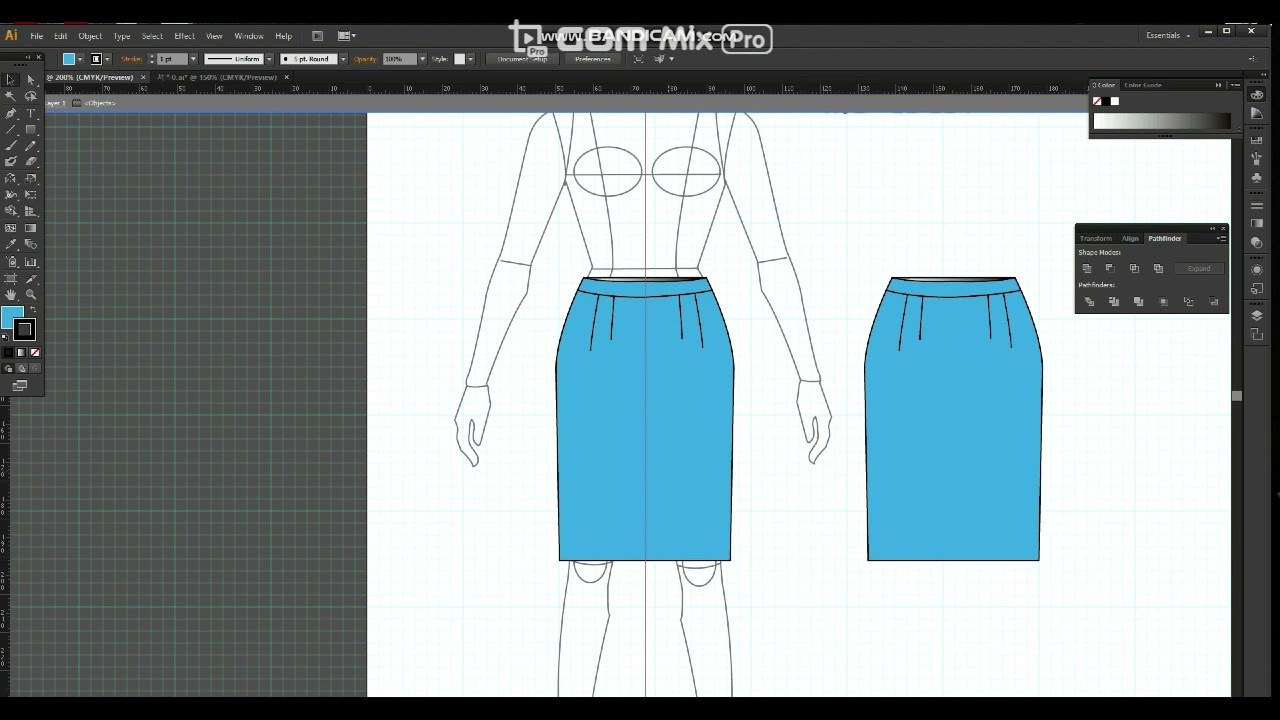This screenshot has width=1280, height=720.
Task: Set paint to None in toolbox
Action: coord(34,352)
